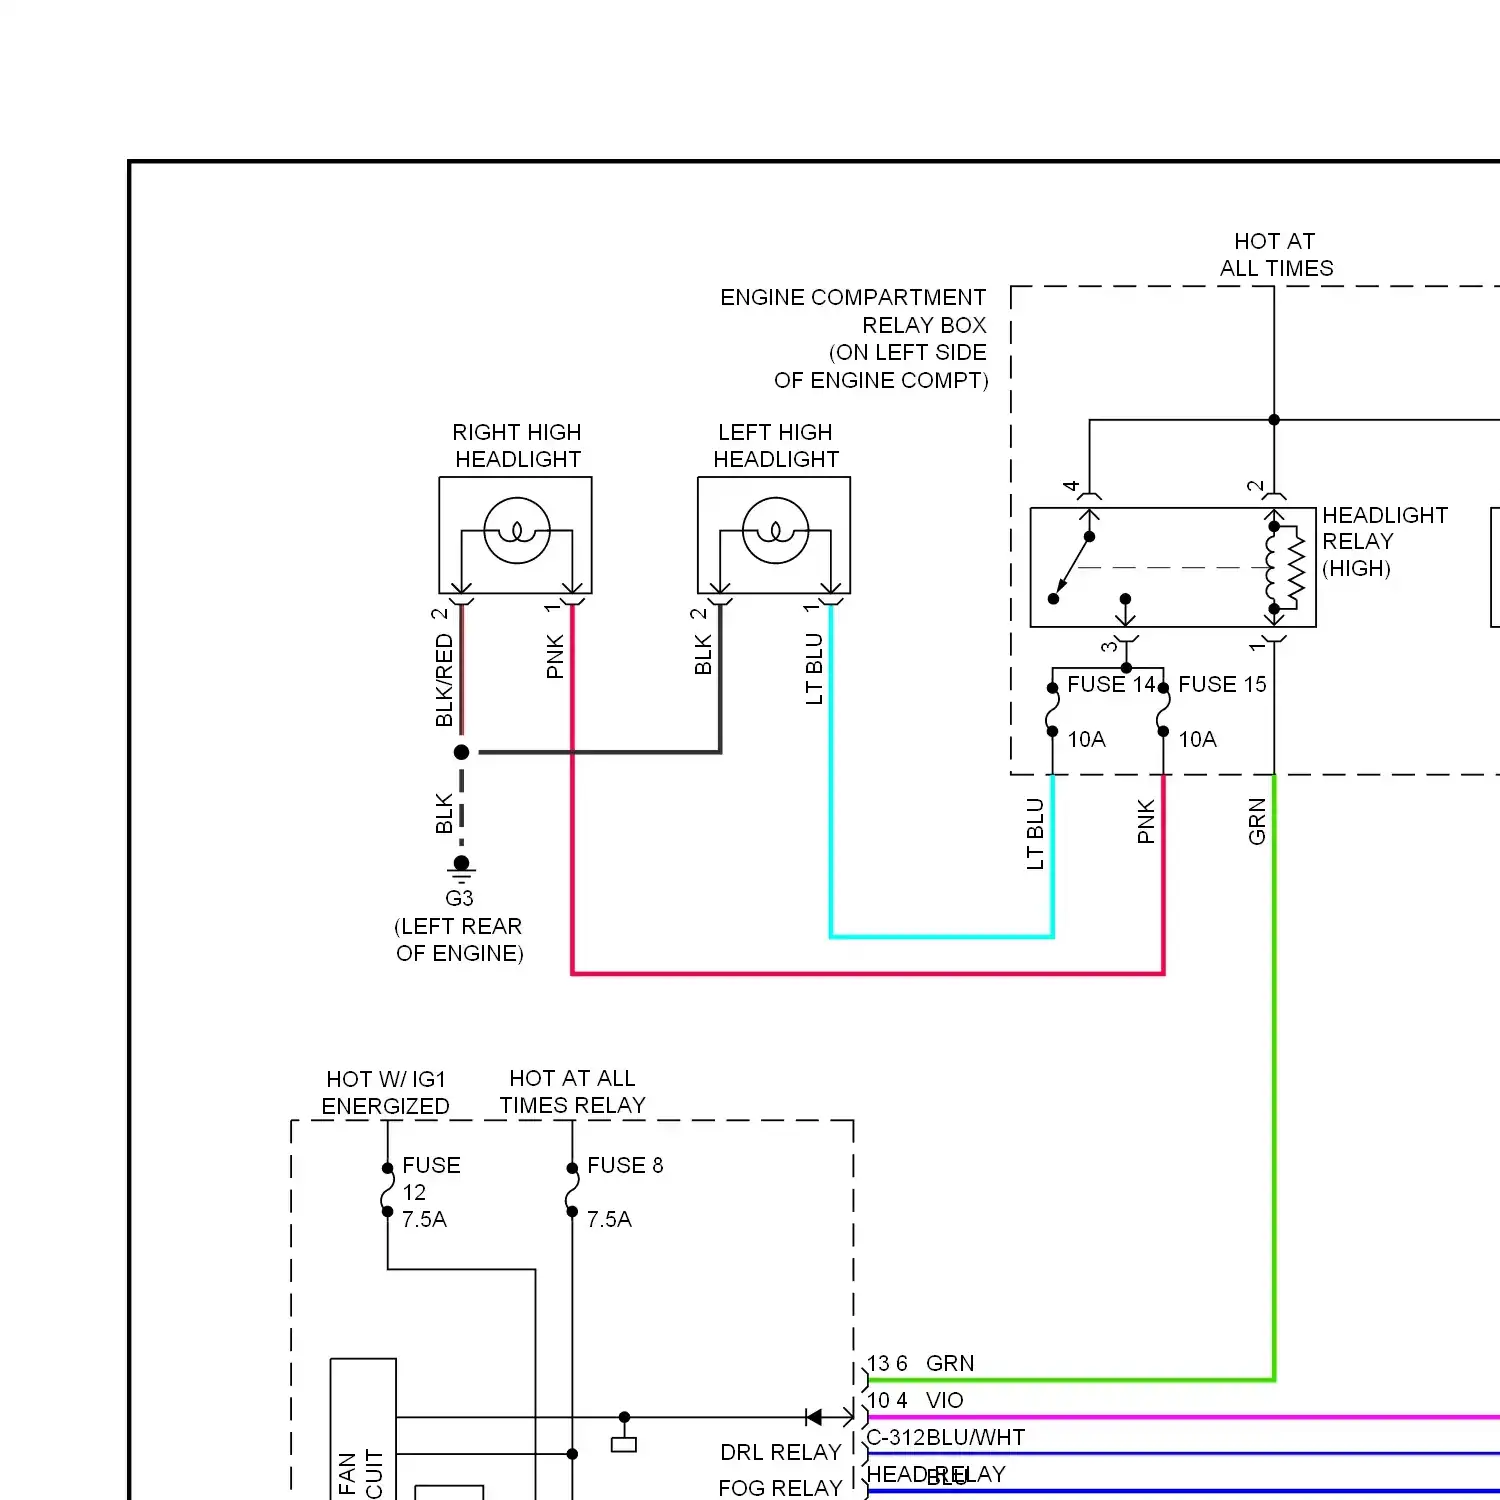Select the FOG RELAY label
The width and height of the screenshot is (1500, 1500).
781,1488
